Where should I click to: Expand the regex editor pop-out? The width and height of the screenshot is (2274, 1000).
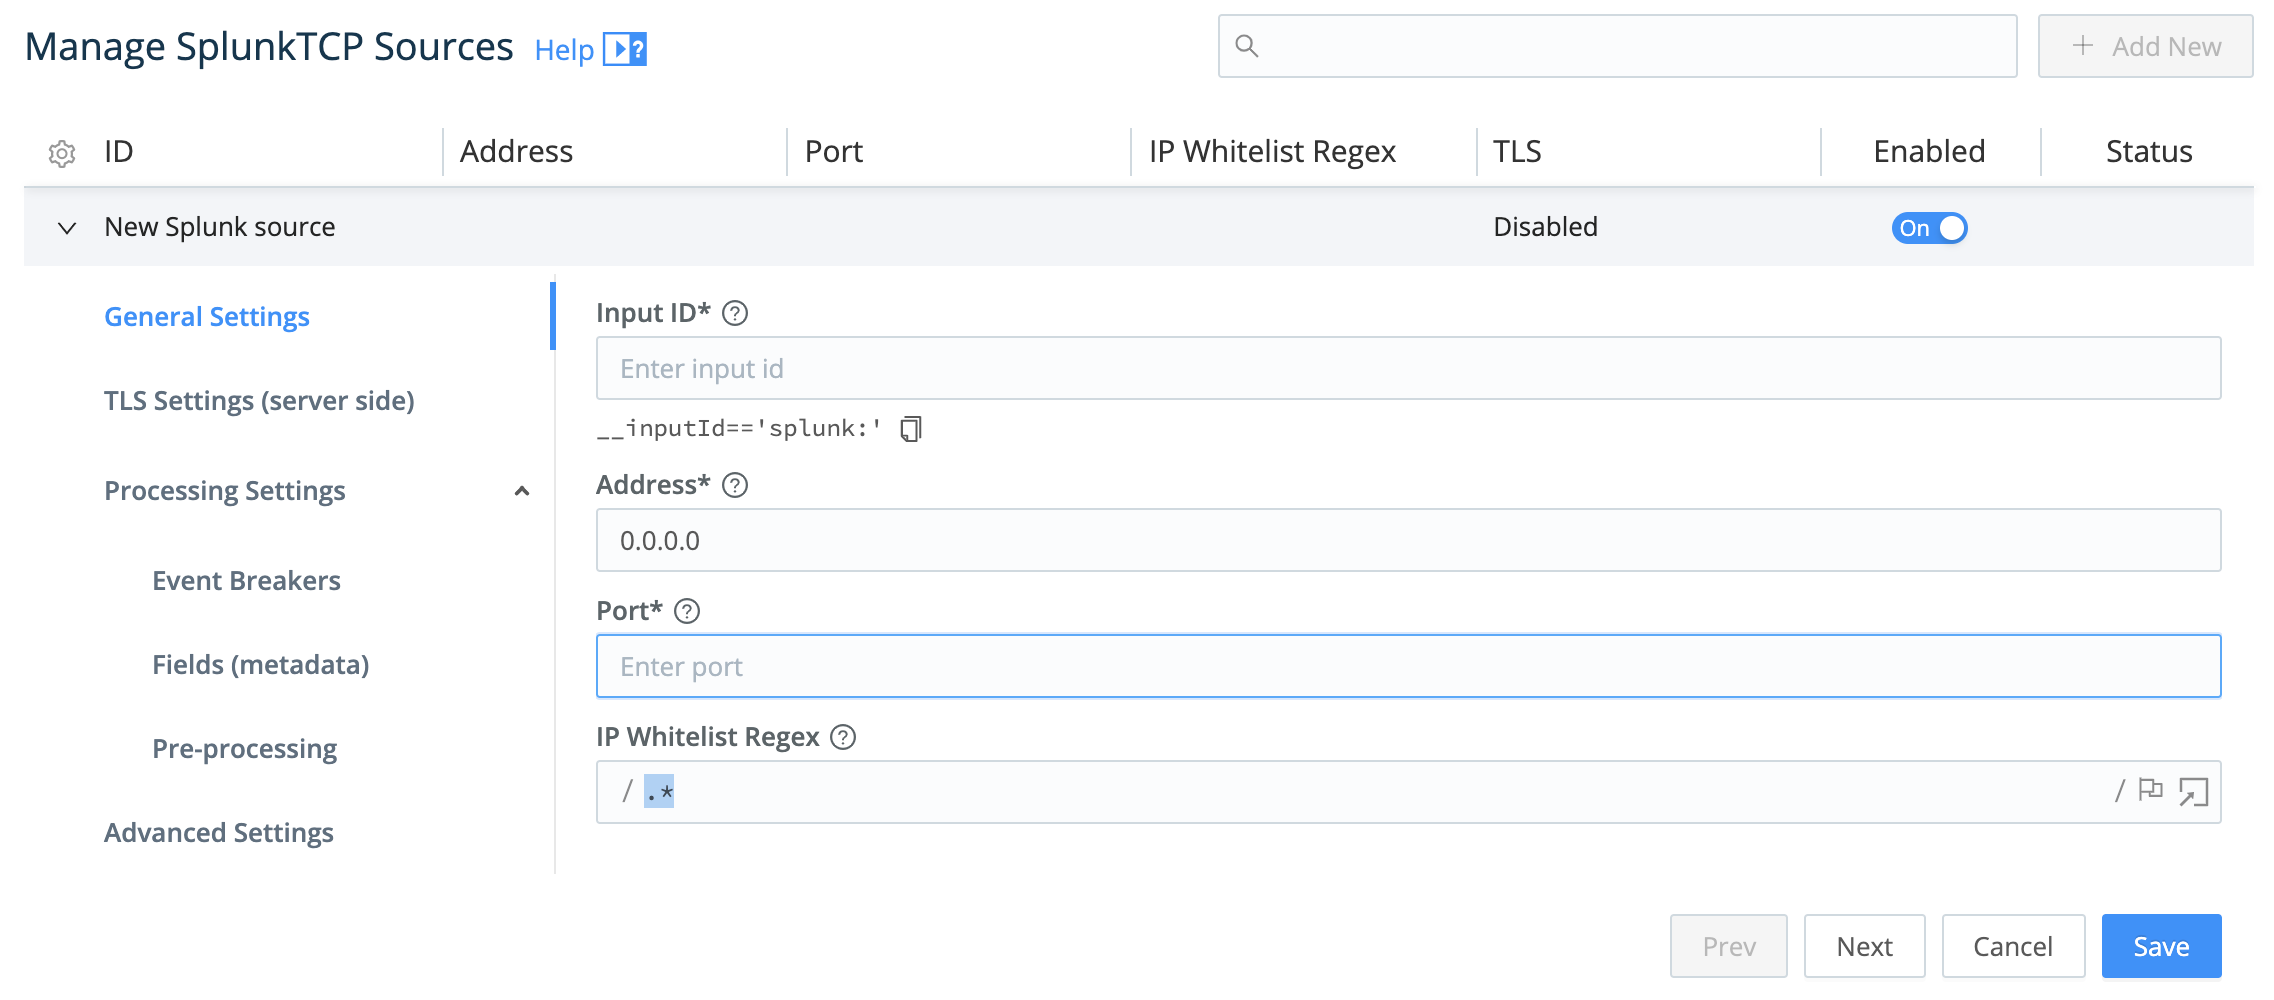click(x=2193, y=792)
